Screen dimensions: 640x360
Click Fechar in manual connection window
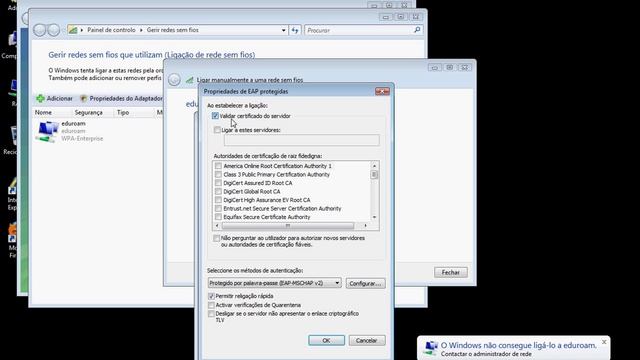[451, 272]
